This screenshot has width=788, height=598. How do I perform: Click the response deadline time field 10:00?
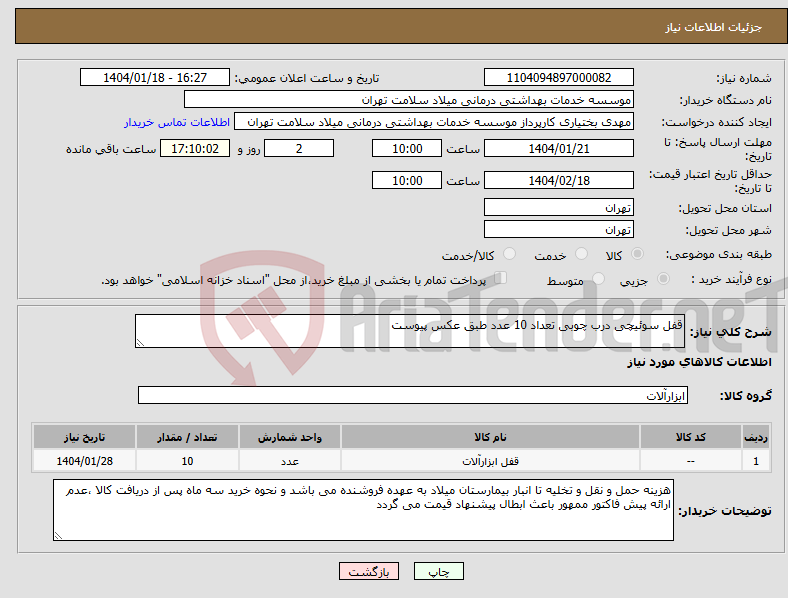point(407,149)
